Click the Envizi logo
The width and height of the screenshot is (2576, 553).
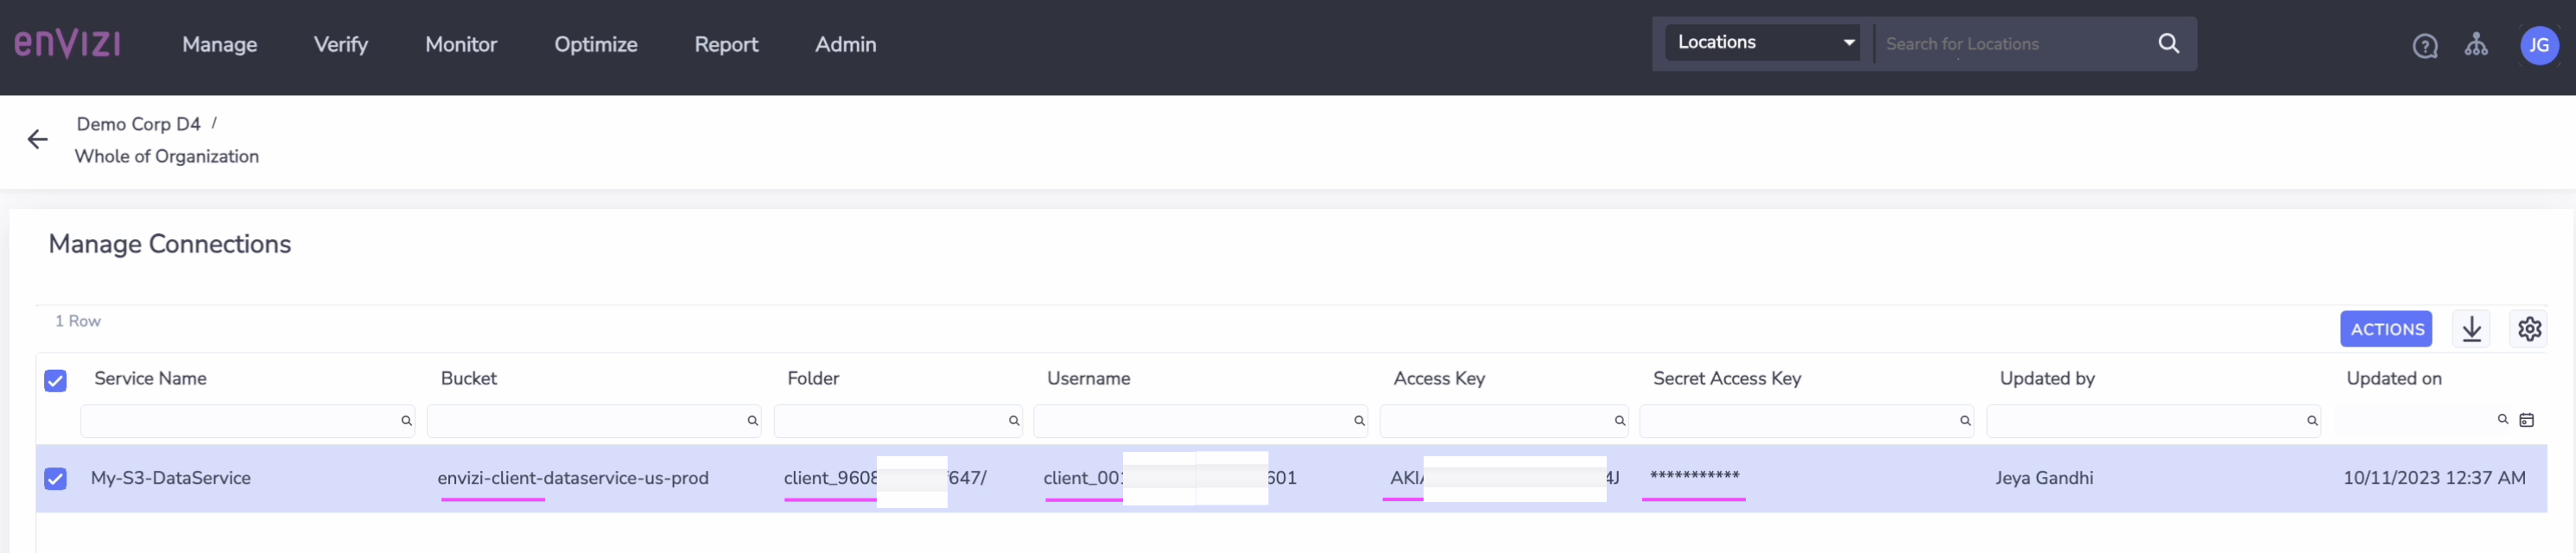[x=67, y=44]
